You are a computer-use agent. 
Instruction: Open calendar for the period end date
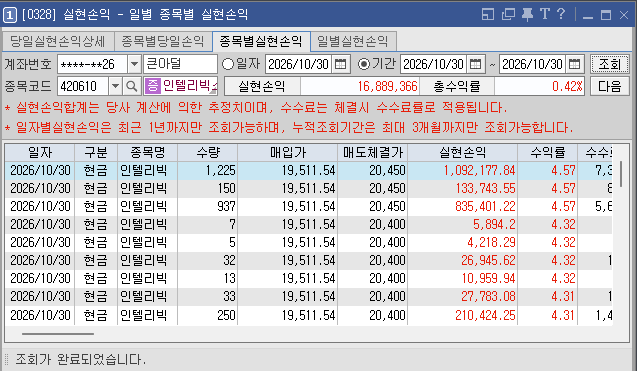tap(574, 64)
